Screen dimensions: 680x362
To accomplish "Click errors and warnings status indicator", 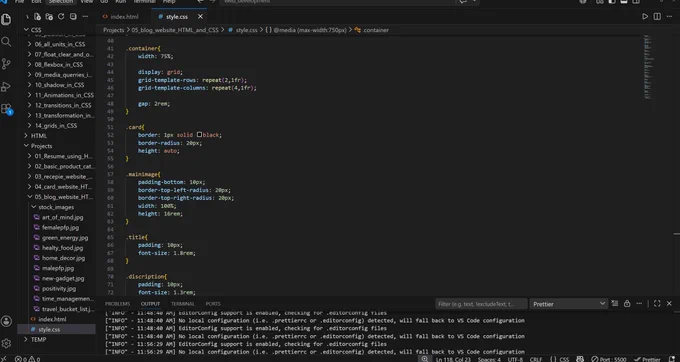I will (x=28, y=359).
